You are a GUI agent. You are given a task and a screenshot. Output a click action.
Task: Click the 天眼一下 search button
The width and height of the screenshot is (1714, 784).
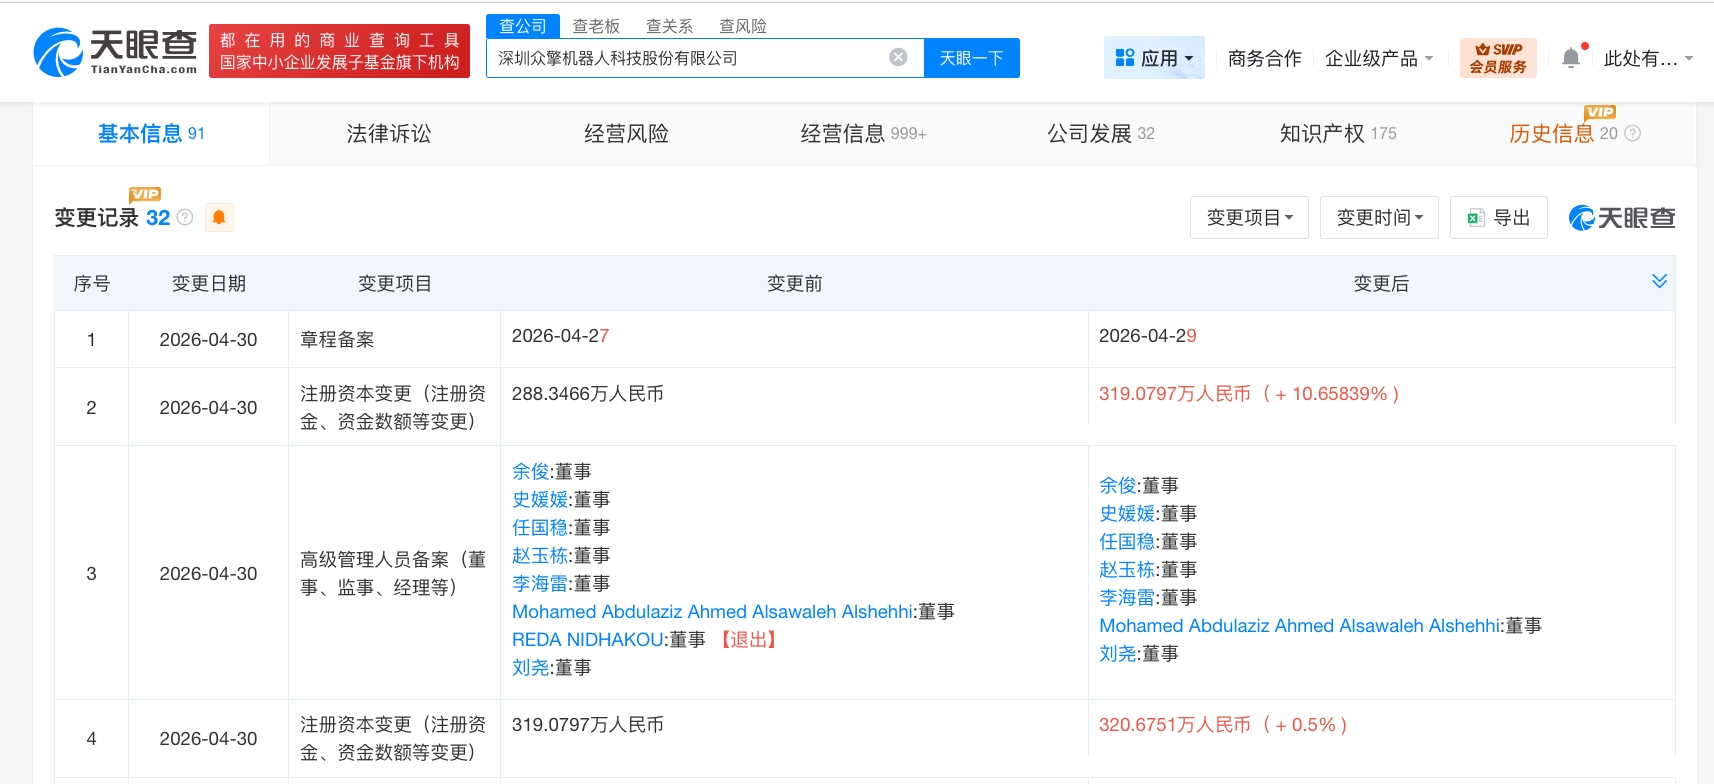coord(971,58)
